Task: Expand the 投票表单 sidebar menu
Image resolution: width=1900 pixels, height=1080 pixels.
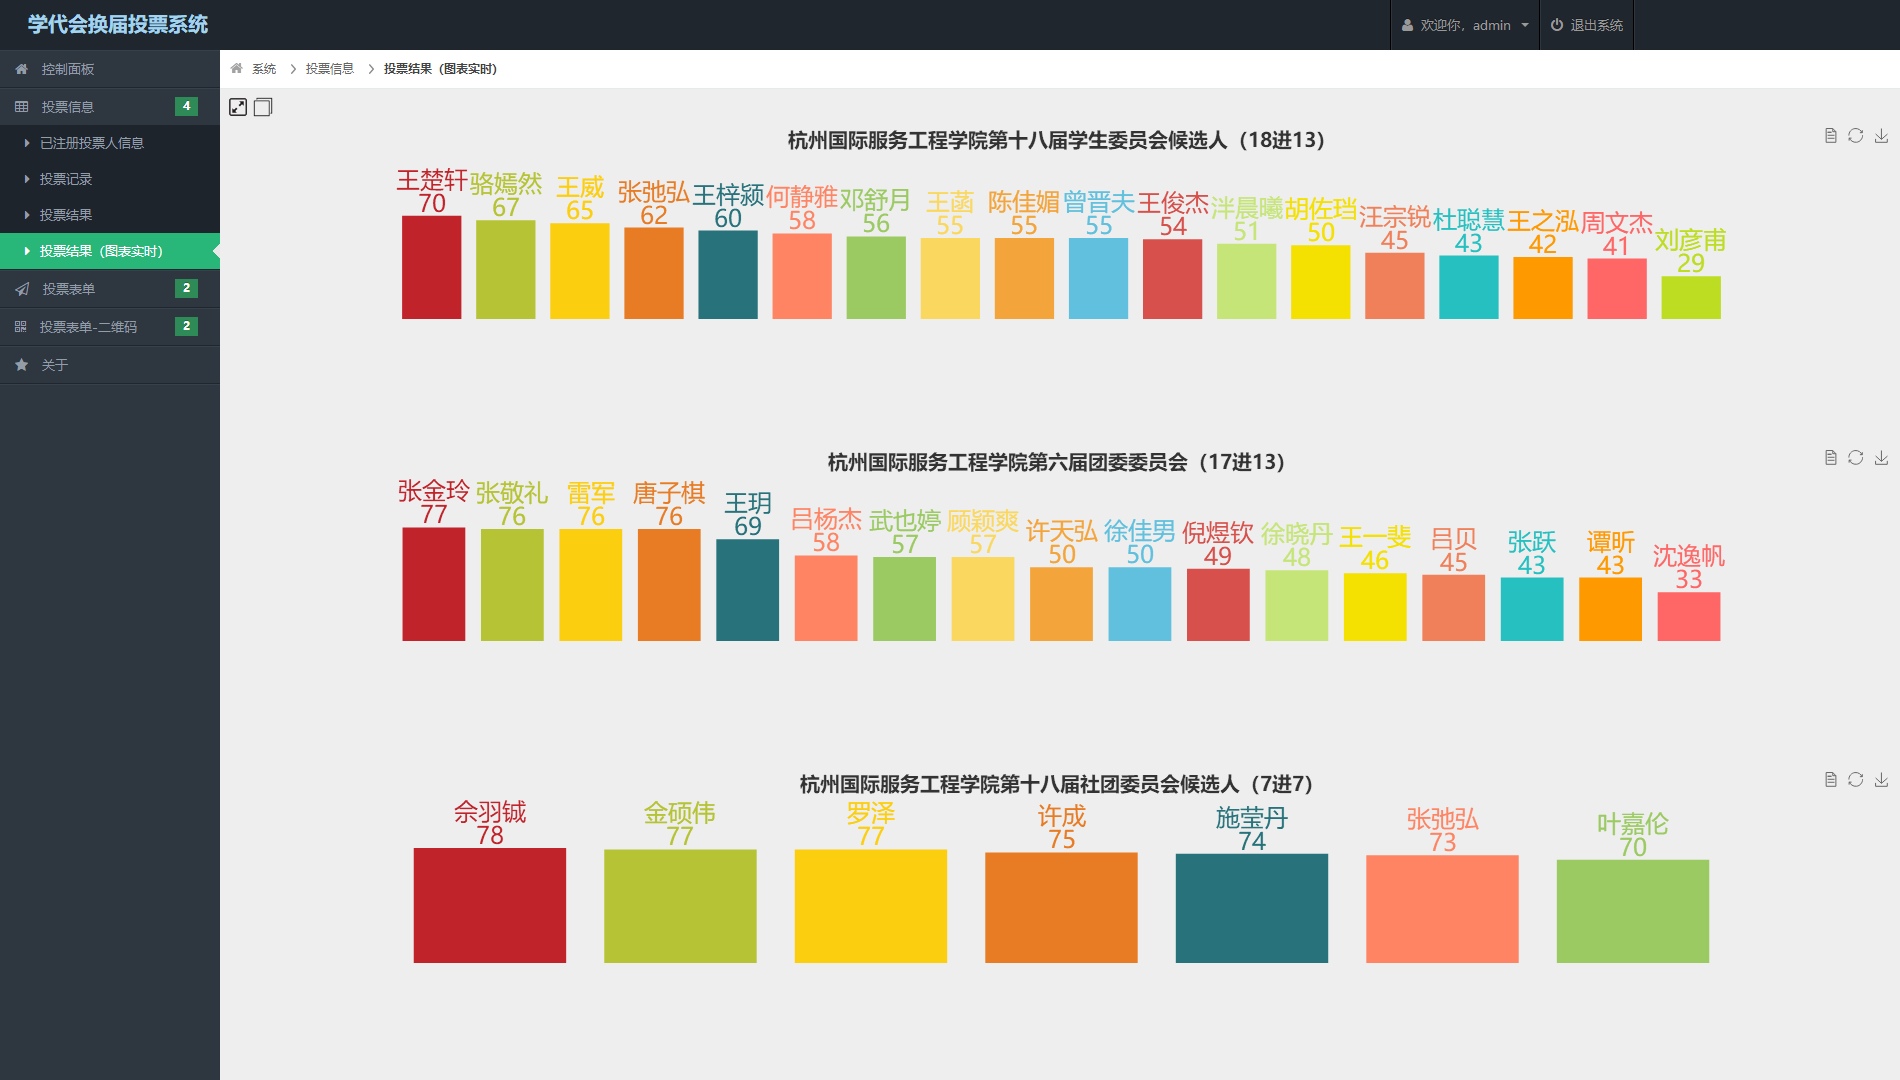Action: click(x=109, y=289)
